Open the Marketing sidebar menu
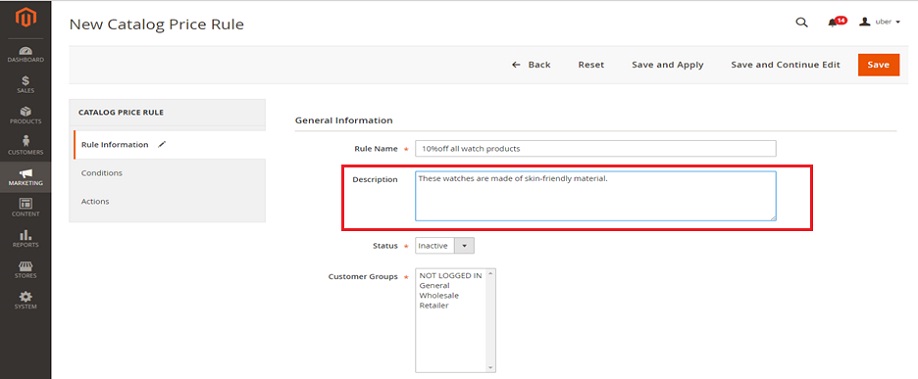The image size is (918, 379). [x=25, y=177]
